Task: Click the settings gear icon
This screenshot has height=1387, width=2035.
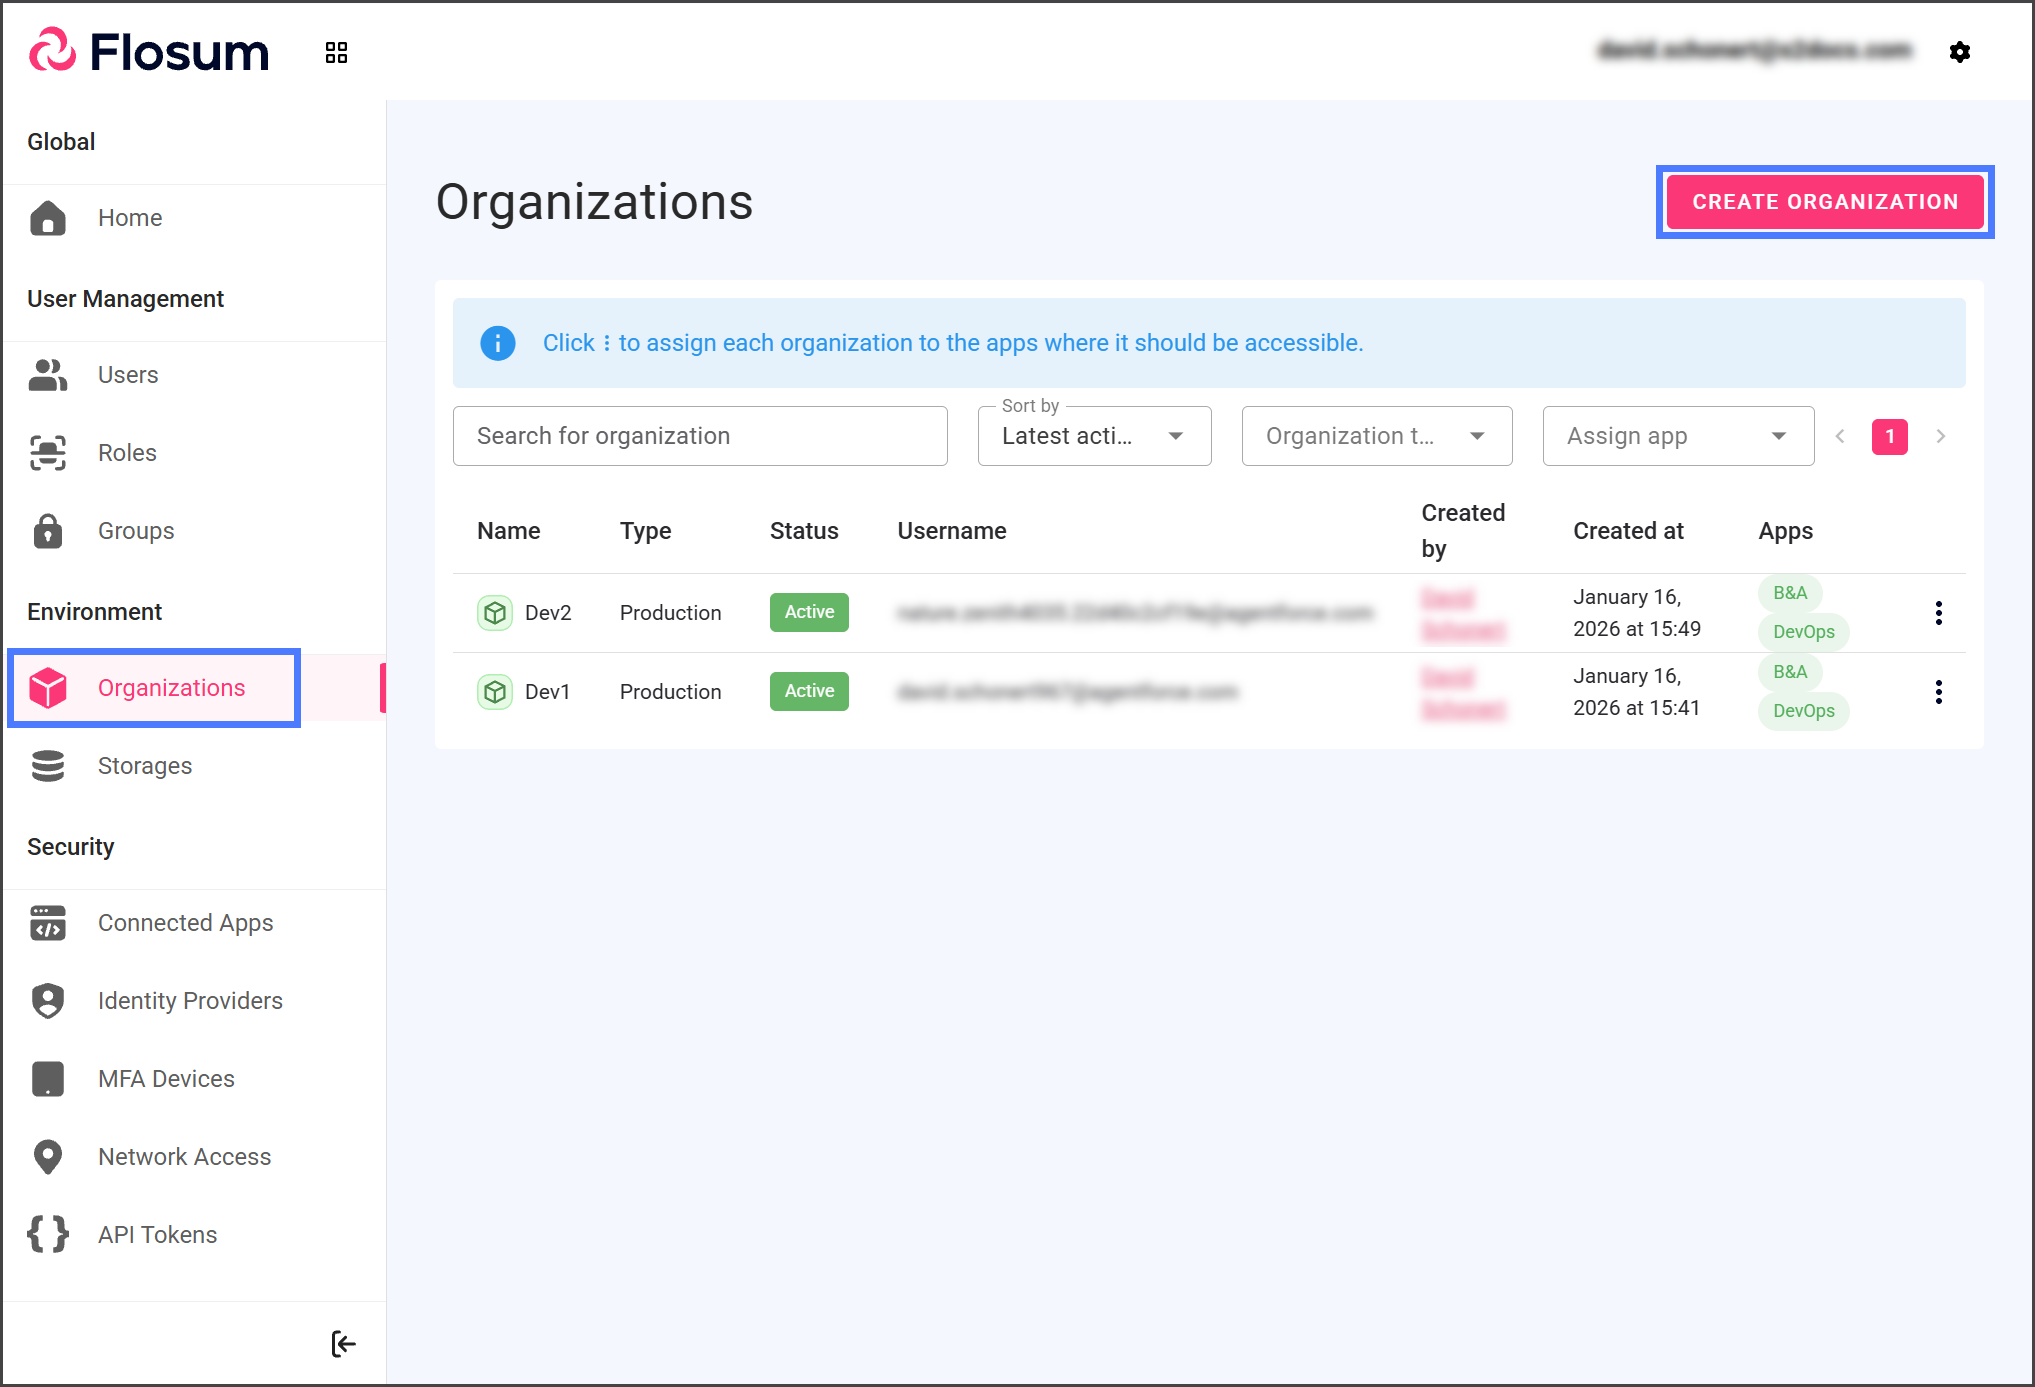Action: click(x=1959, y=52)
